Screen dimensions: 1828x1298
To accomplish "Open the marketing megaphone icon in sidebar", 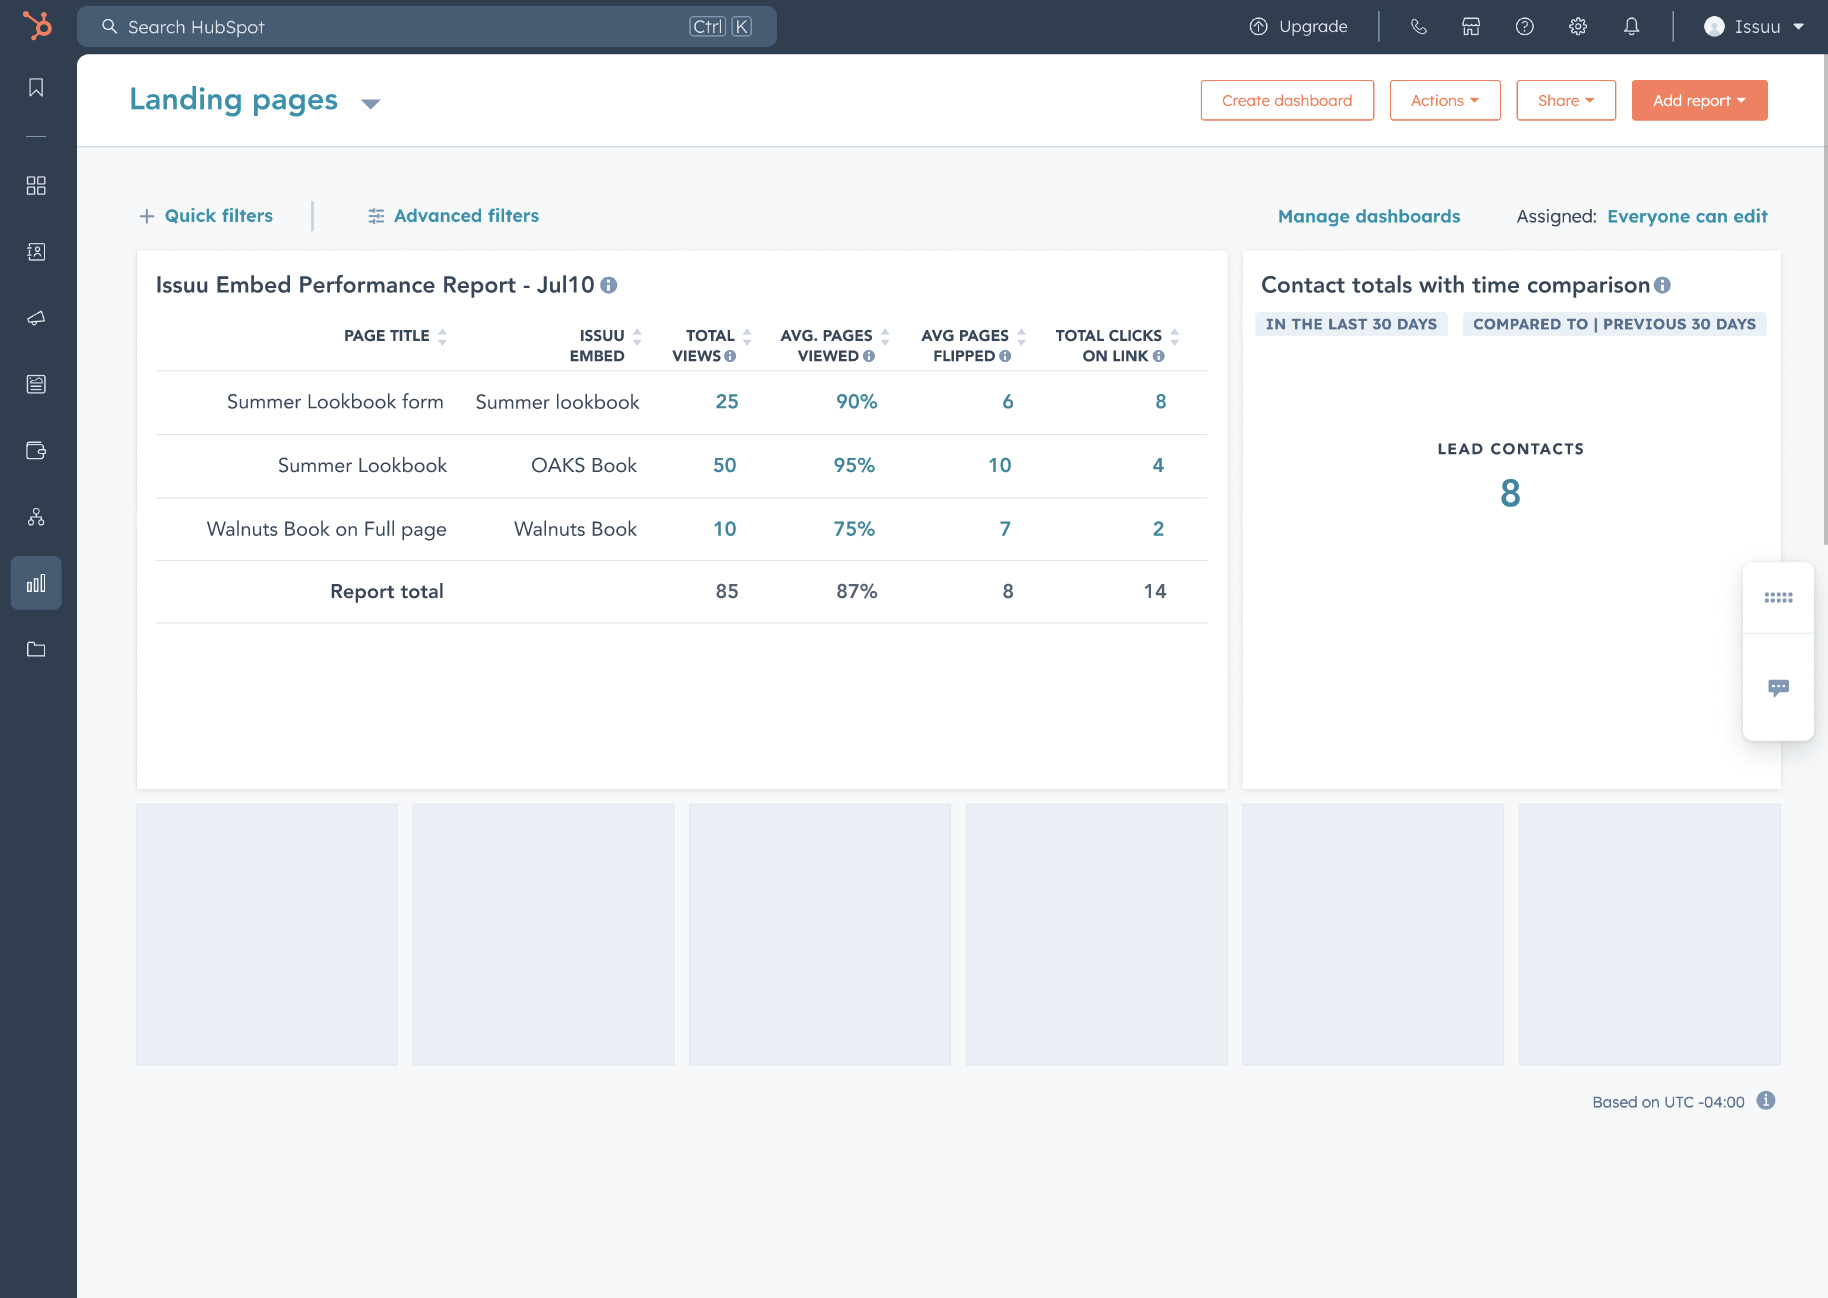I will point(36,318).
